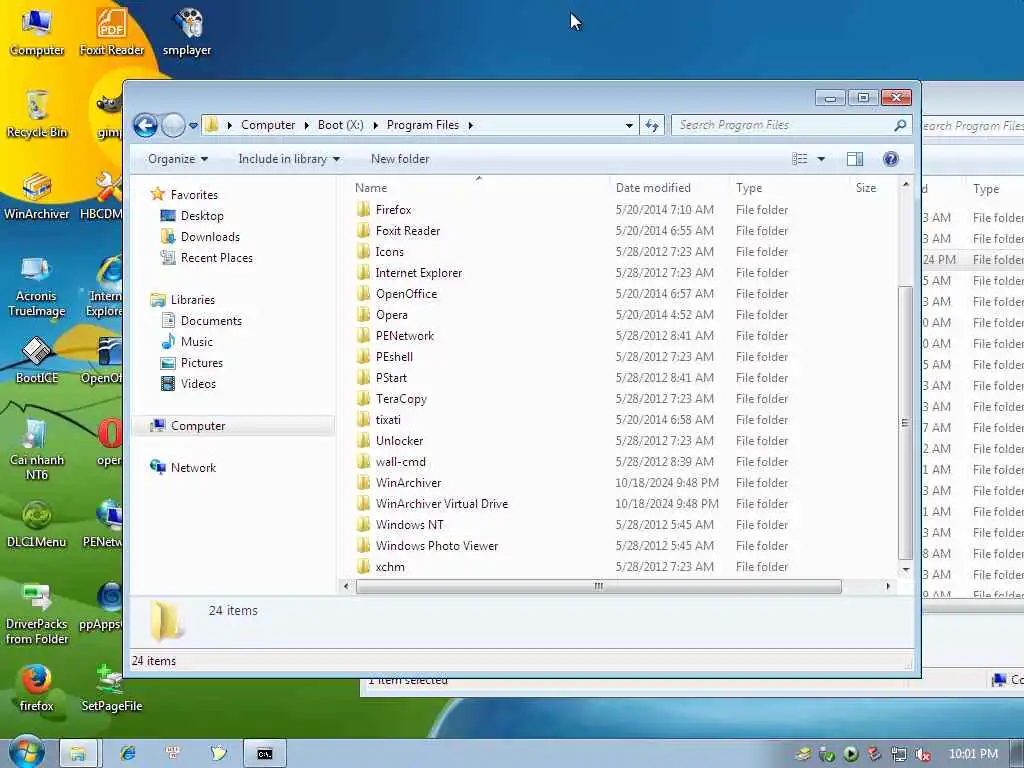Click the vertical scrollbar thumb

905,423
